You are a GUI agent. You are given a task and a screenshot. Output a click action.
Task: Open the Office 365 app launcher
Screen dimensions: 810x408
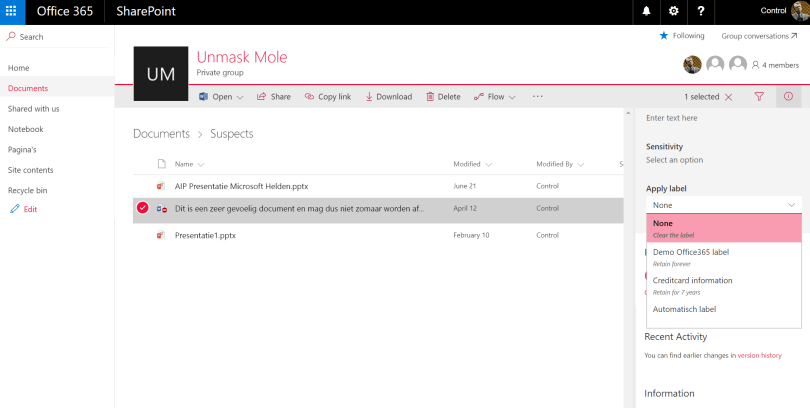[12, 11]
